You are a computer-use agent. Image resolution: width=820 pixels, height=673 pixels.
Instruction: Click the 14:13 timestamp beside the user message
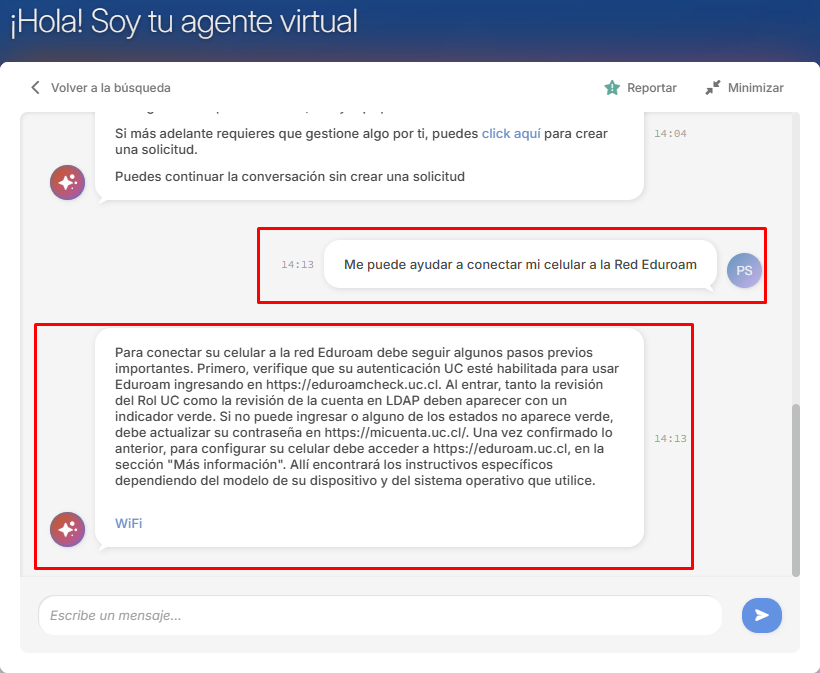coord(297,265)
